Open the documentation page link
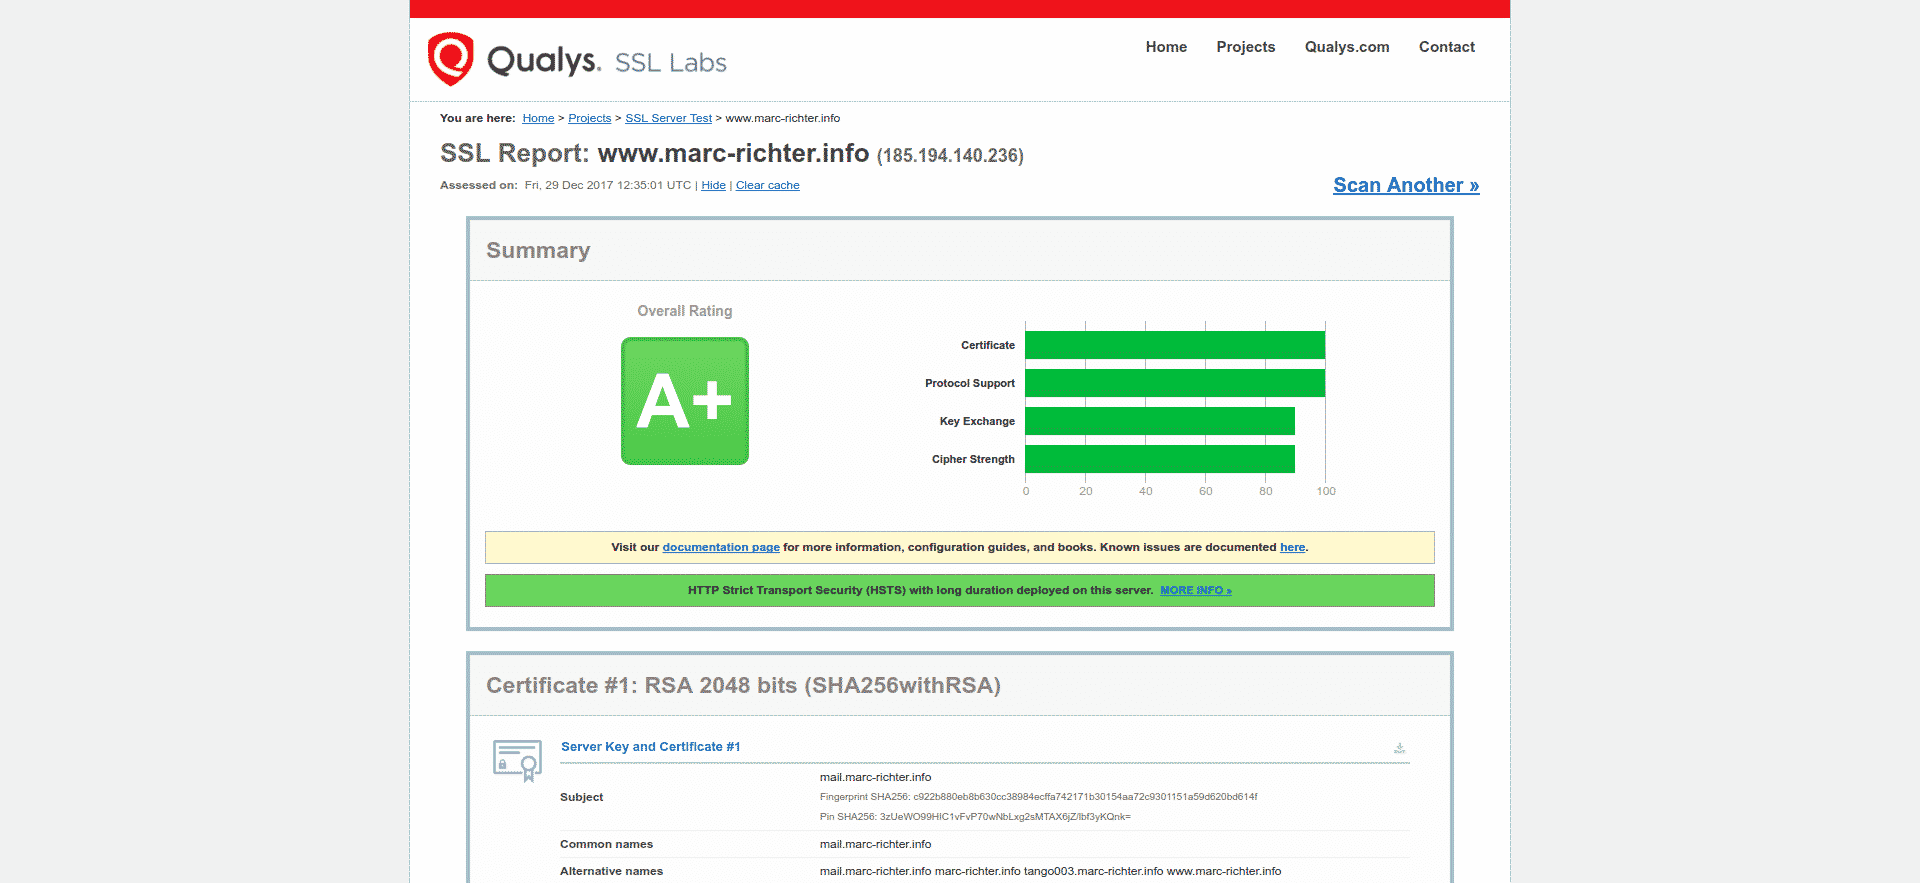Screen dimensions: 1920x883 pos(720,547)
